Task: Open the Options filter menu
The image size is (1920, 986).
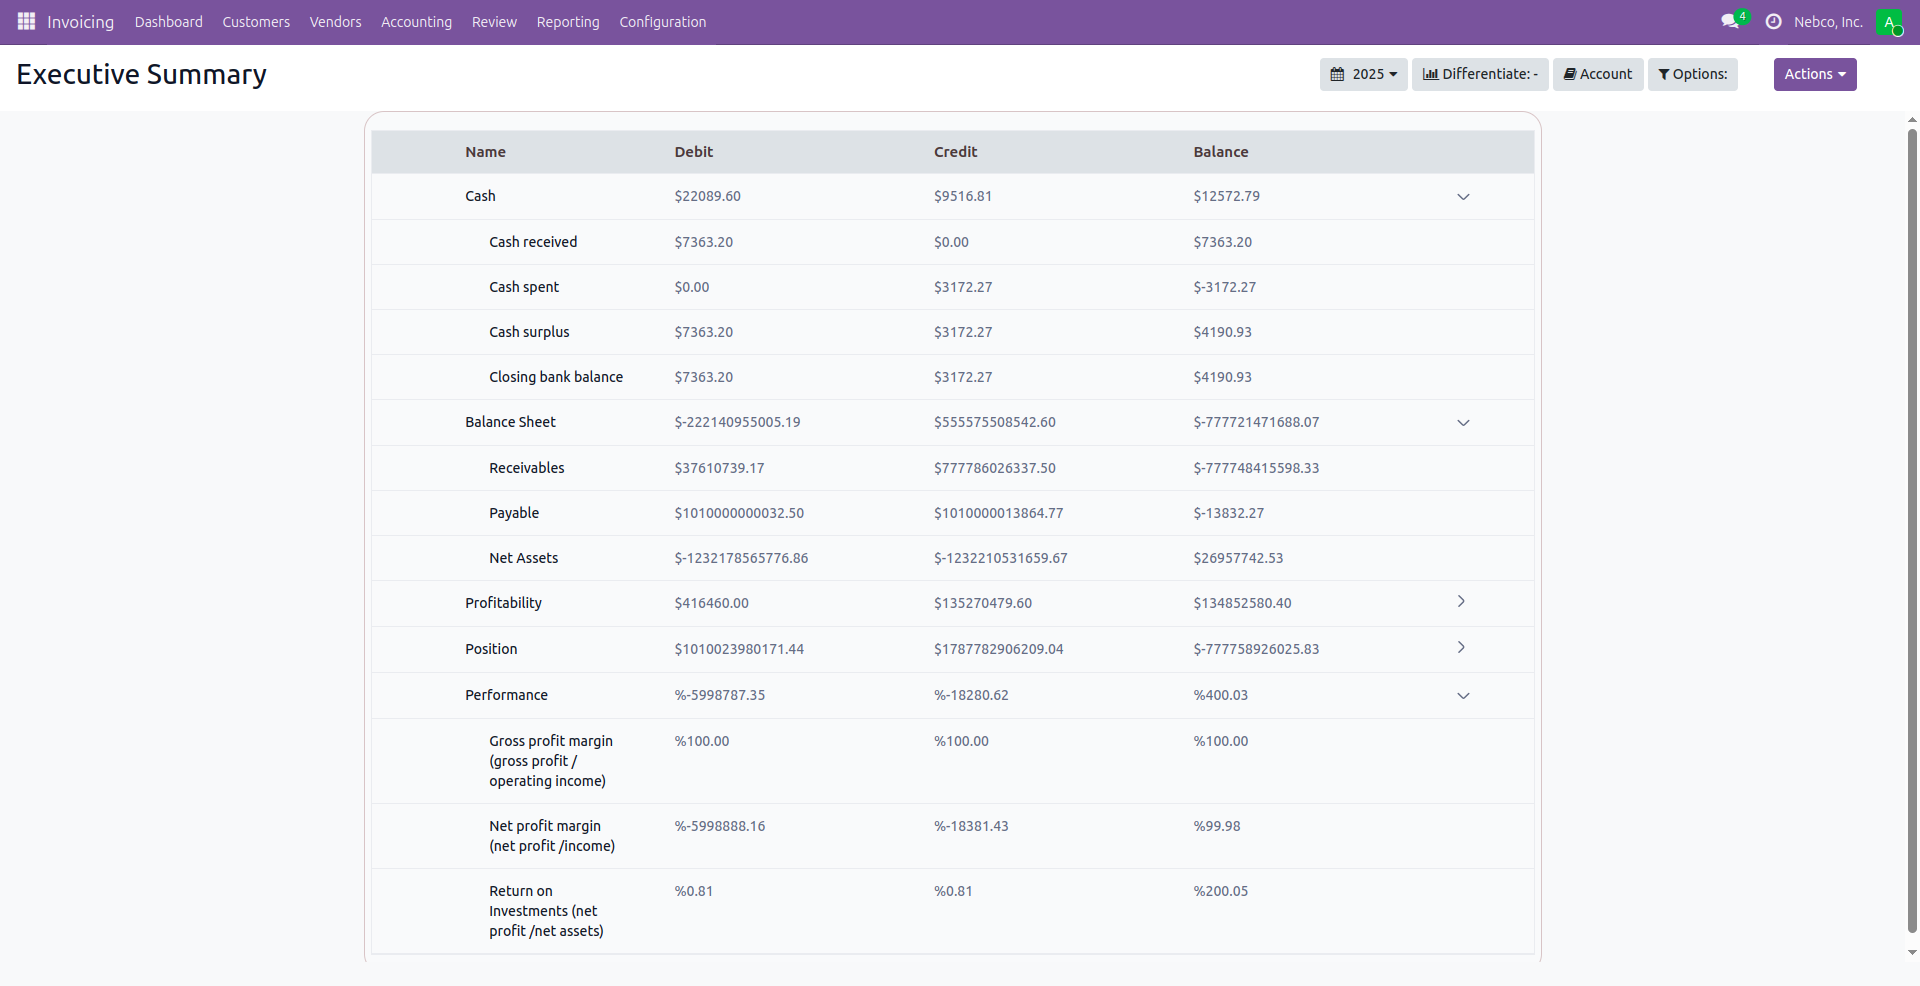Action: (x=1692, y=74)
